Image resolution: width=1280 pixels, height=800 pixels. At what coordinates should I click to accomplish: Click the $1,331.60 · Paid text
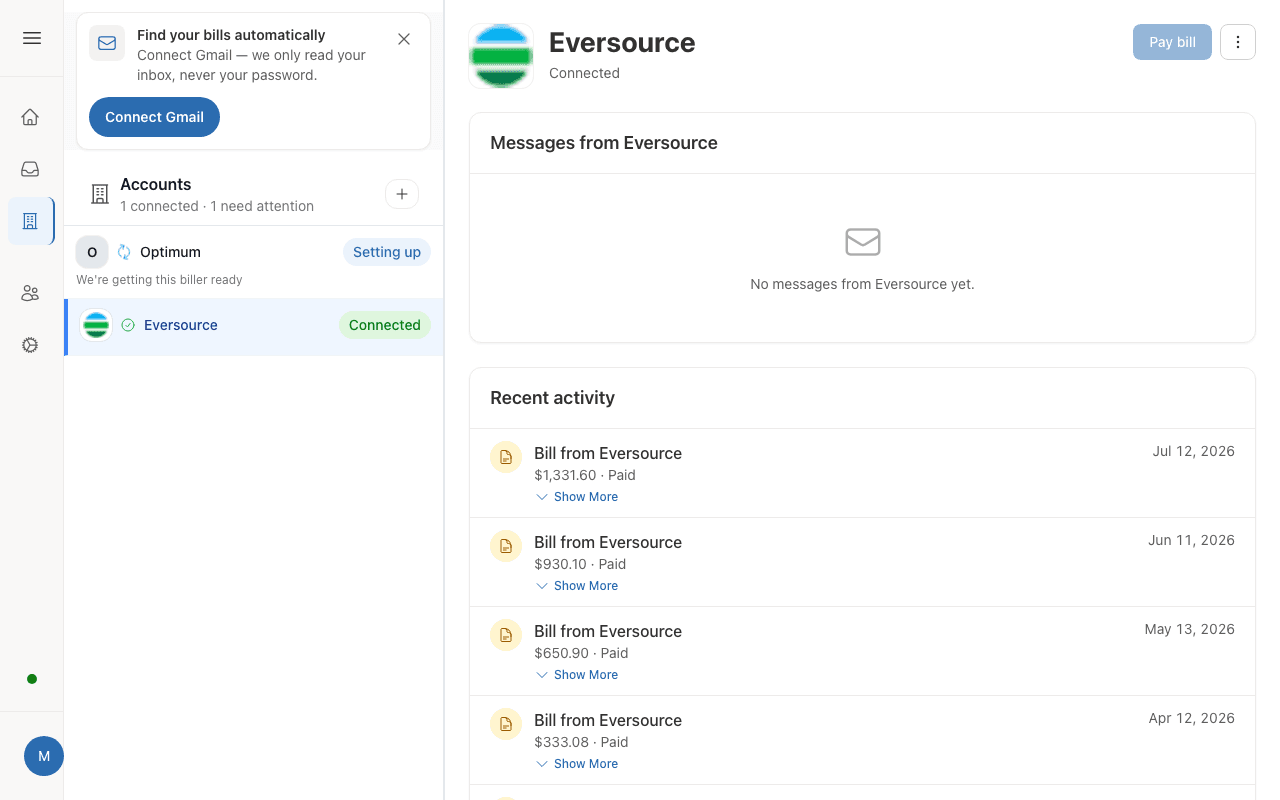click(585, 475)
